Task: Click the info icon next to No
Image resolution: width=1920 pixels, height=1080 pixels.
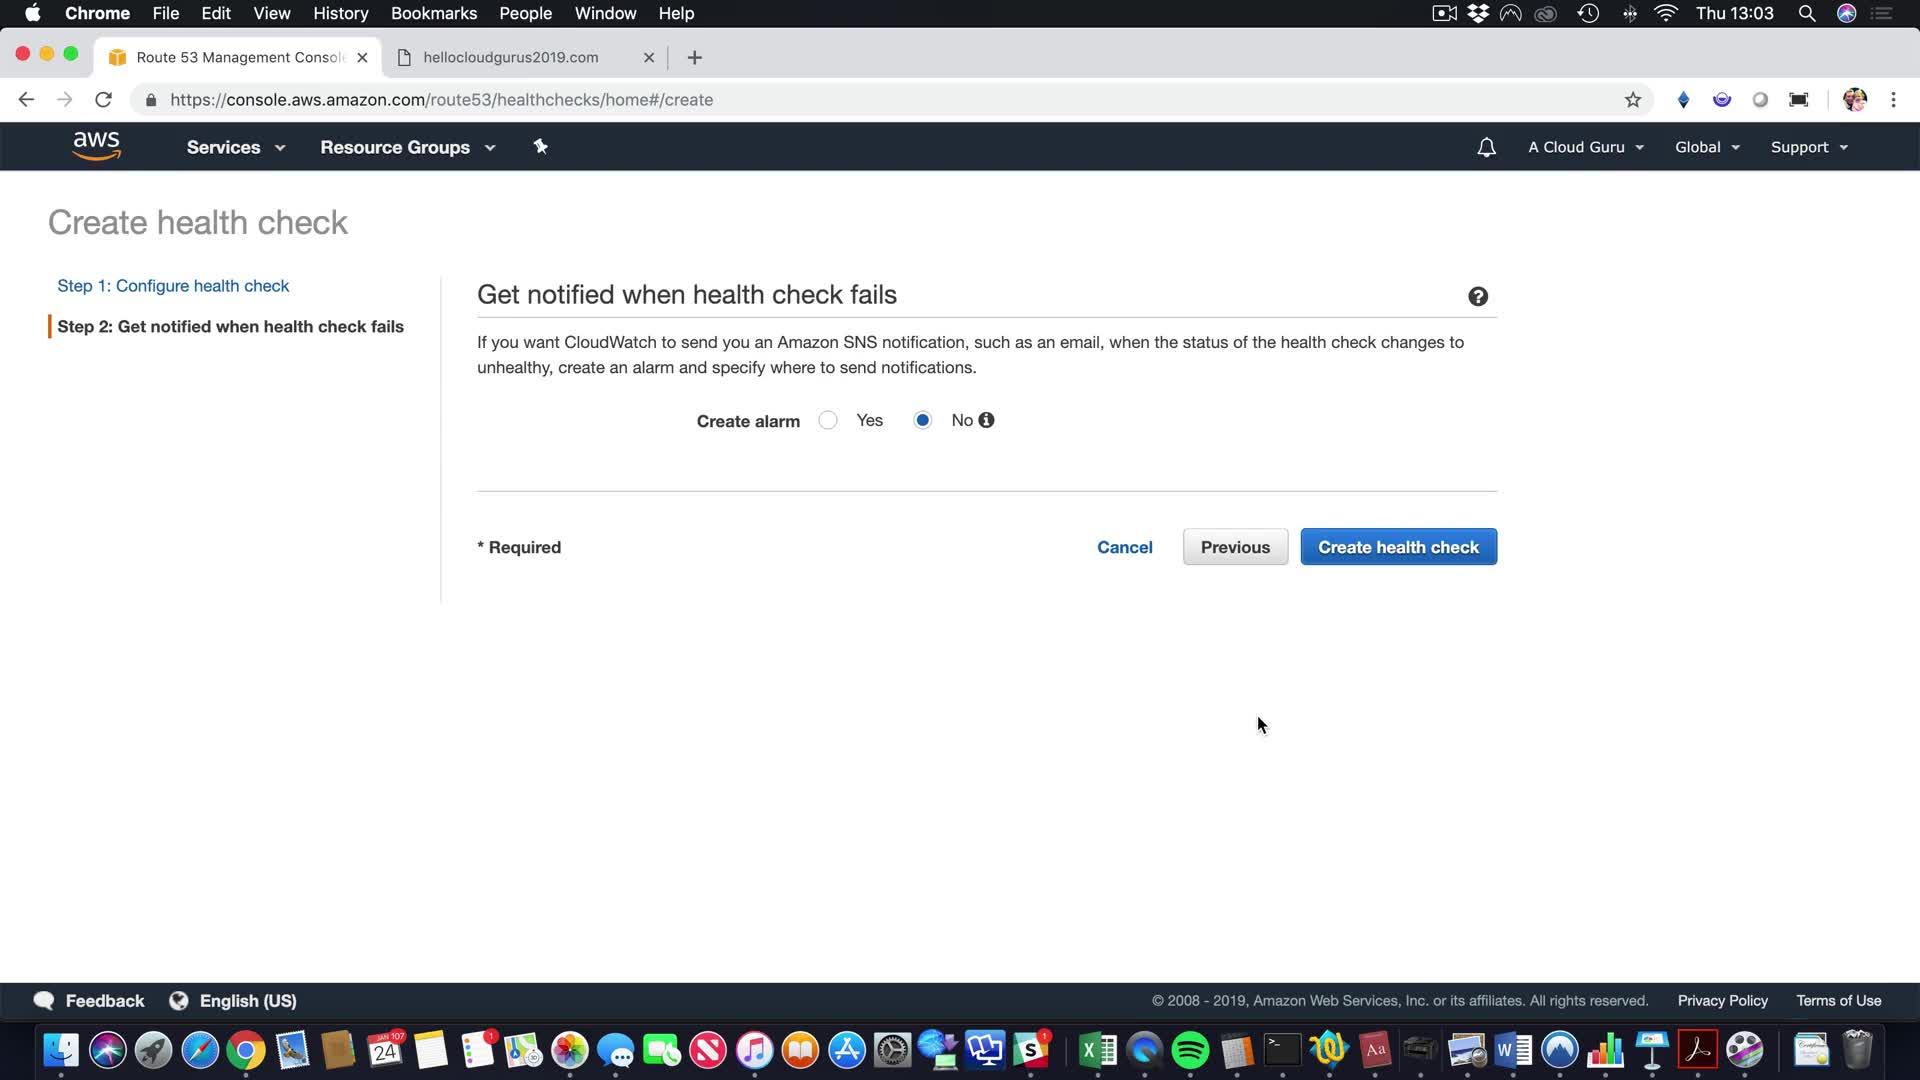Action: [x=986, y=420]
